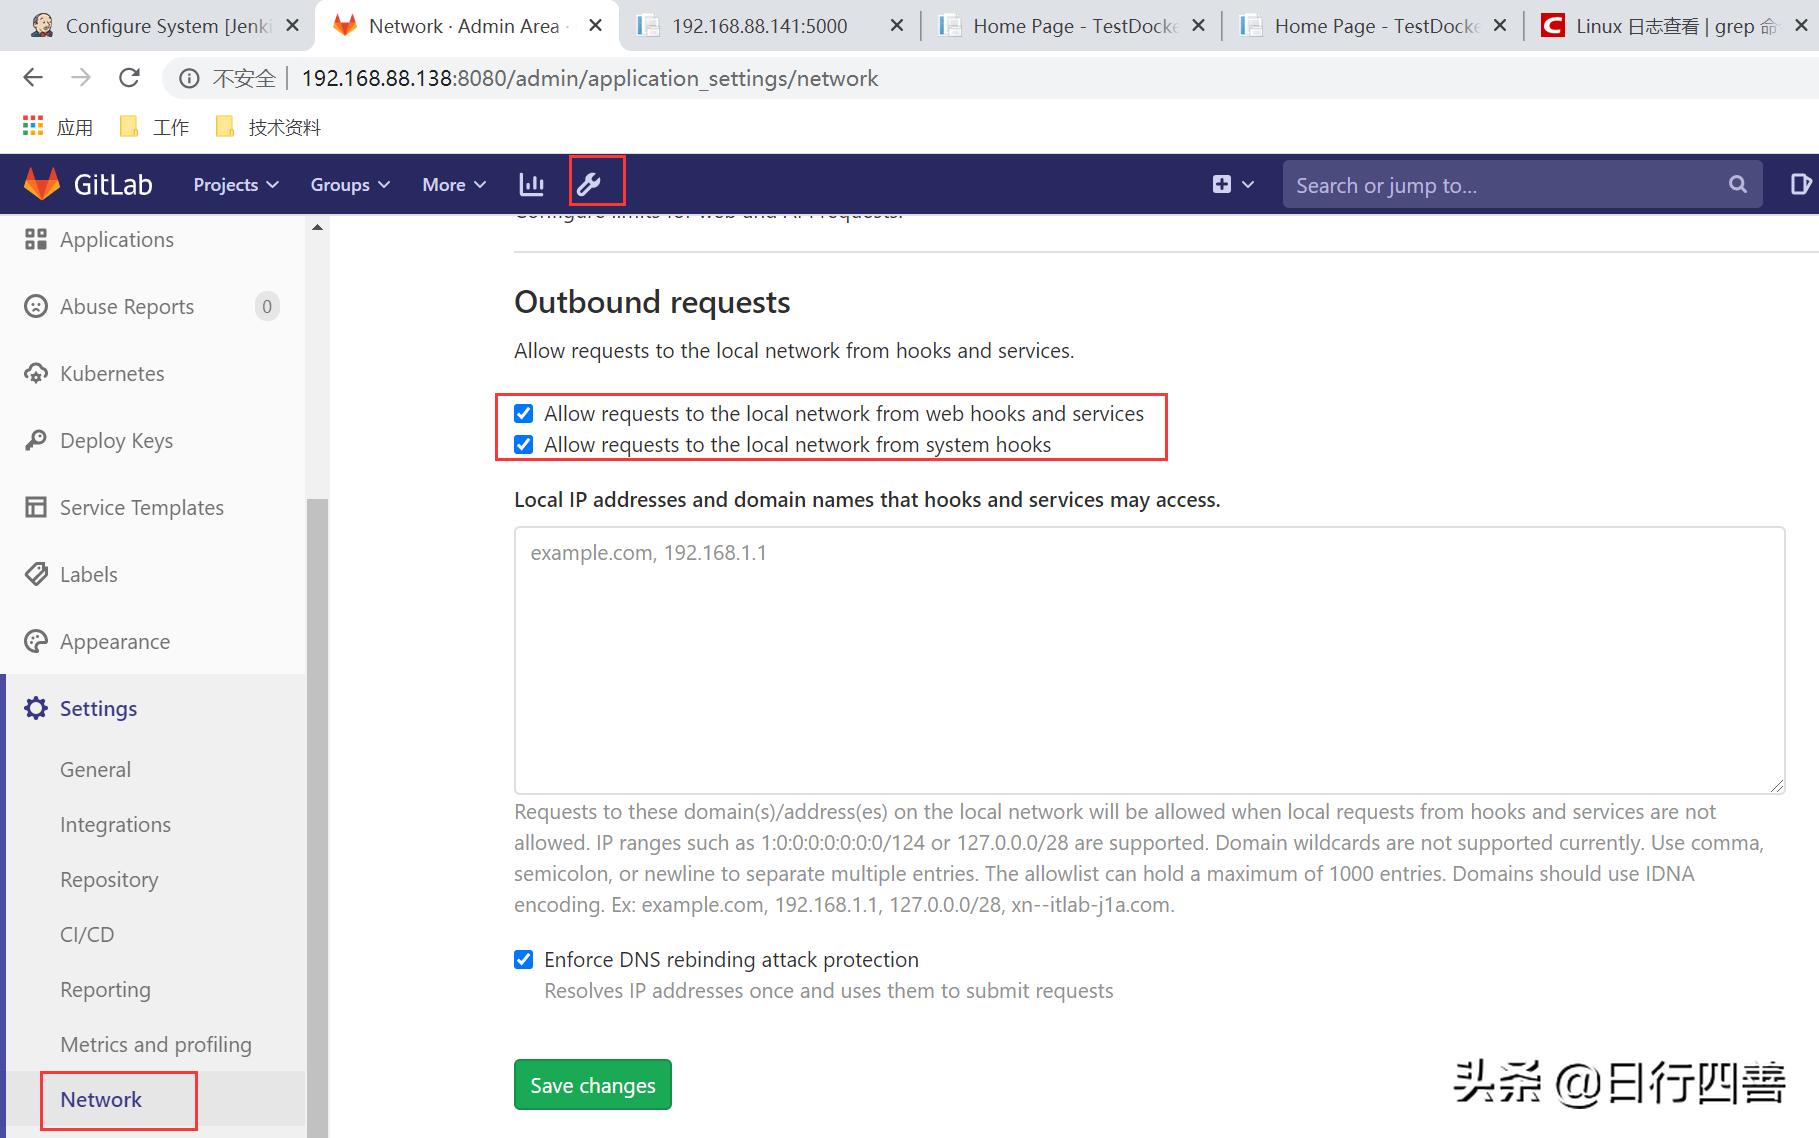
Task: Click the Applications sidebar icon
Action: pos(36,239)
